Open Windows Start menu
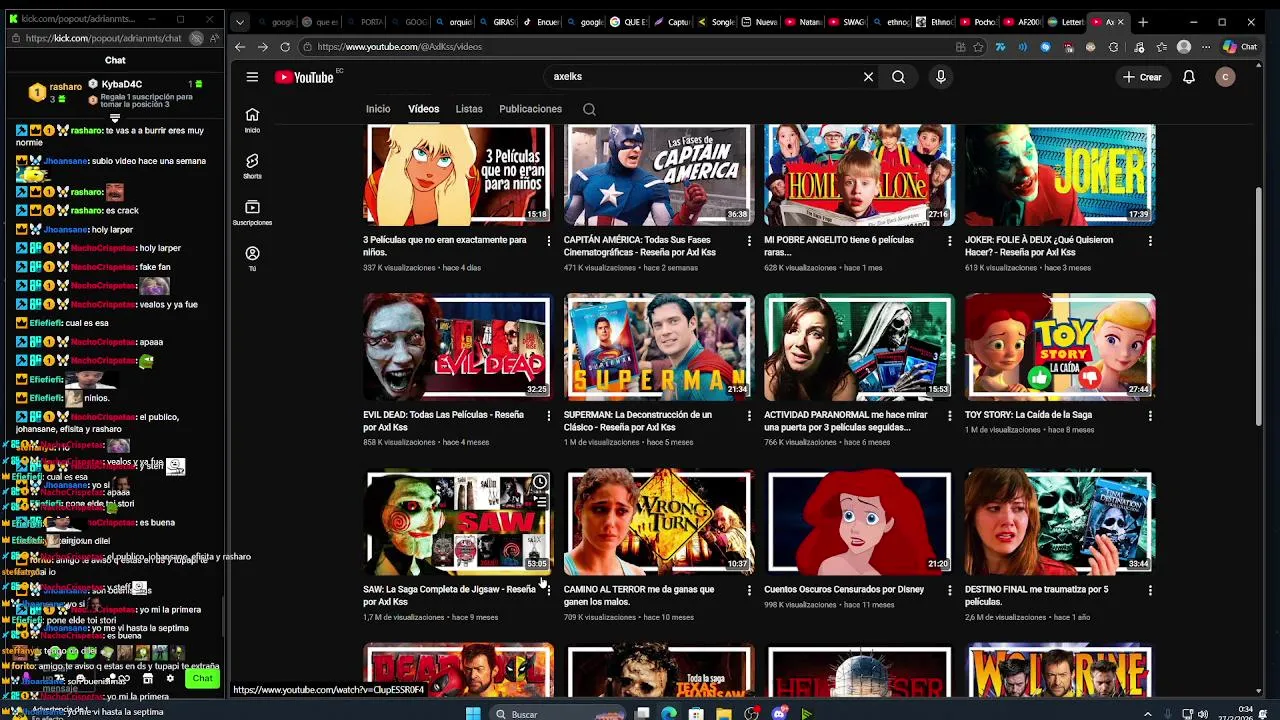Image resolution: width=1280 pixels, height=720 pixels. [473, 714]
